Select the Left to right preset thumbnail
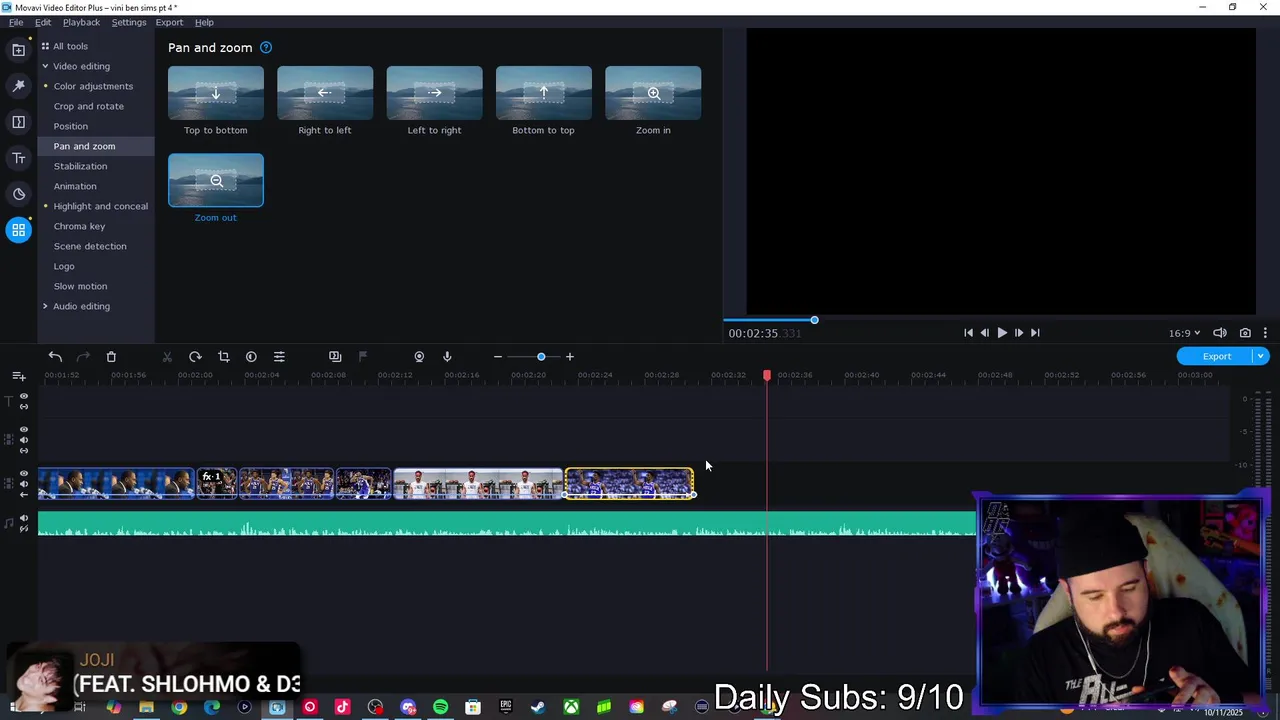 click(x=434, y=93)
